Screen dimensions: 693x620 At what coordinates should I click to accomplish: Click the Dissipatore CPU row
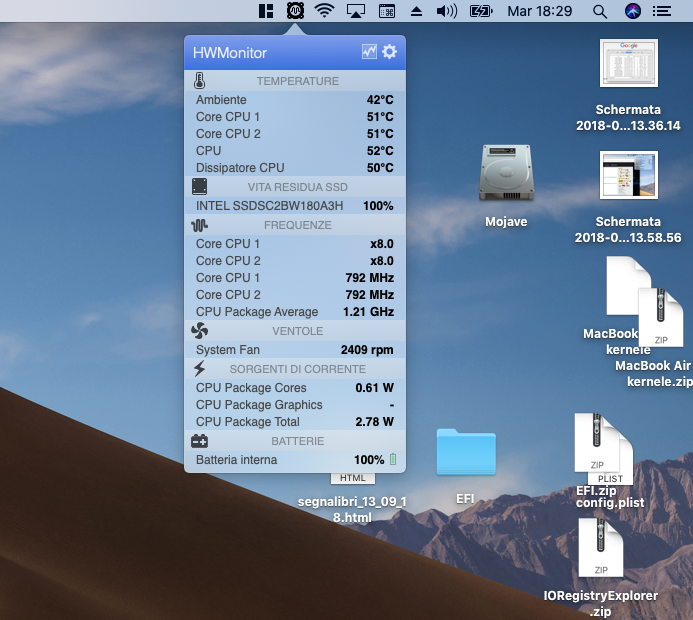pyautogui.click(x=295, y=167)
